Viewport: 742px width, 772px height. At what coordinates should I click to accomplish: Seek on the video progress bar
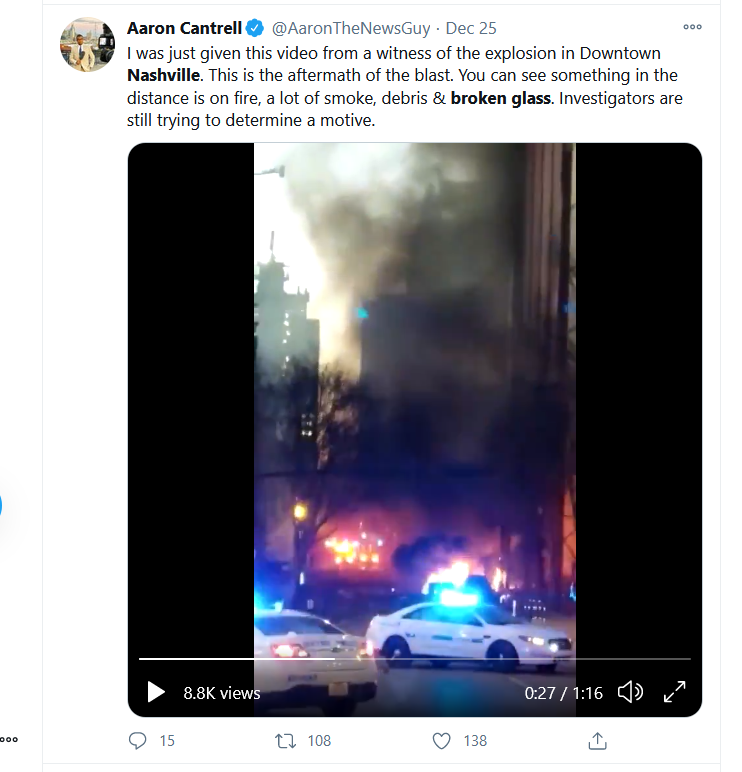415,658
